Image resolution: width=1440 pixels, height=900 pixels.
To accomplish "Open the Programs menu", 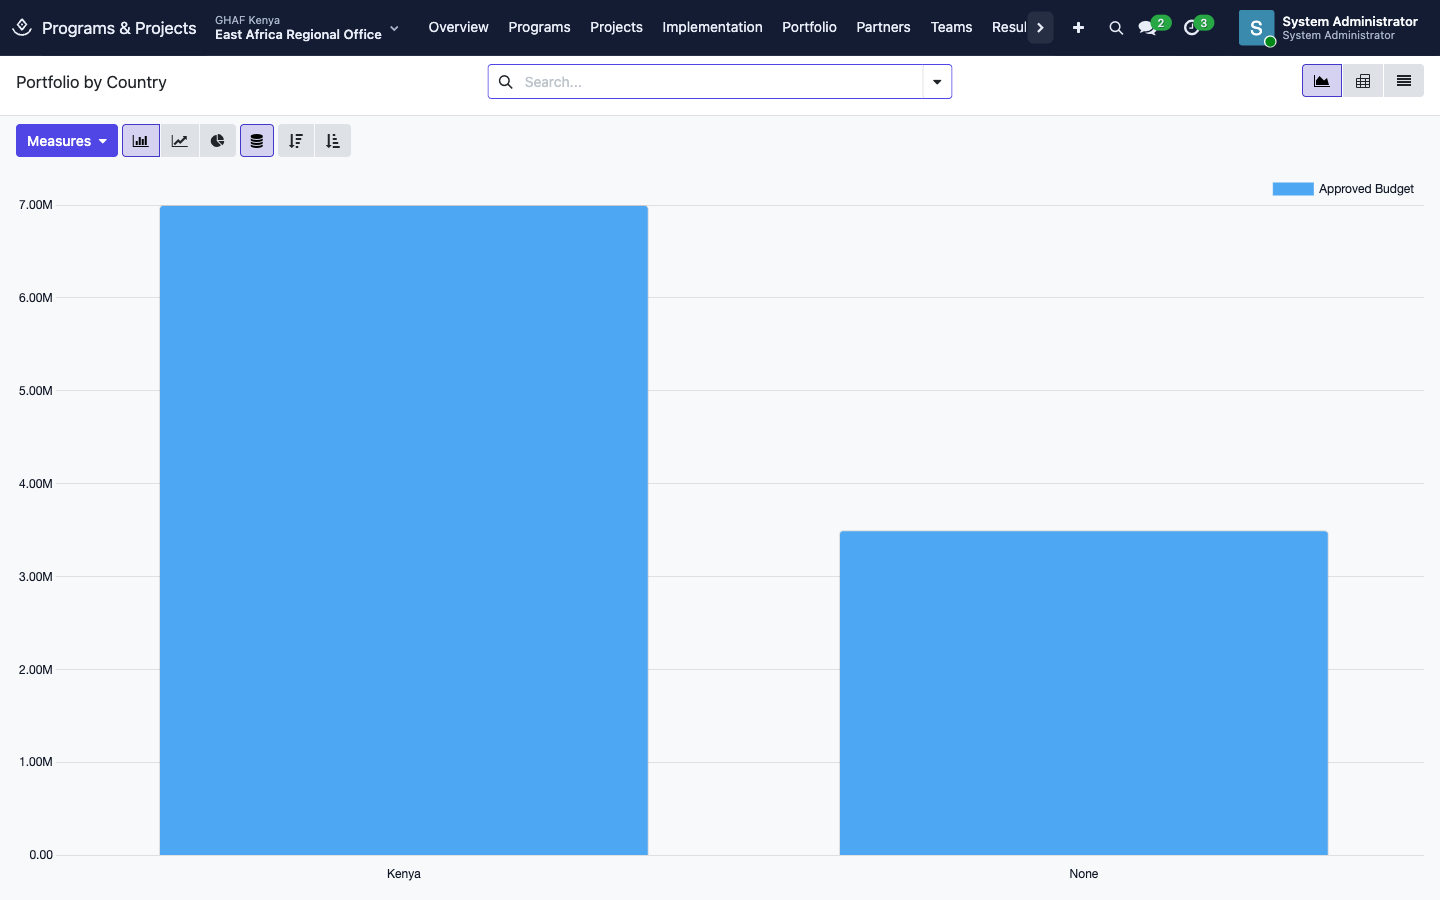I will pos(539,27).
